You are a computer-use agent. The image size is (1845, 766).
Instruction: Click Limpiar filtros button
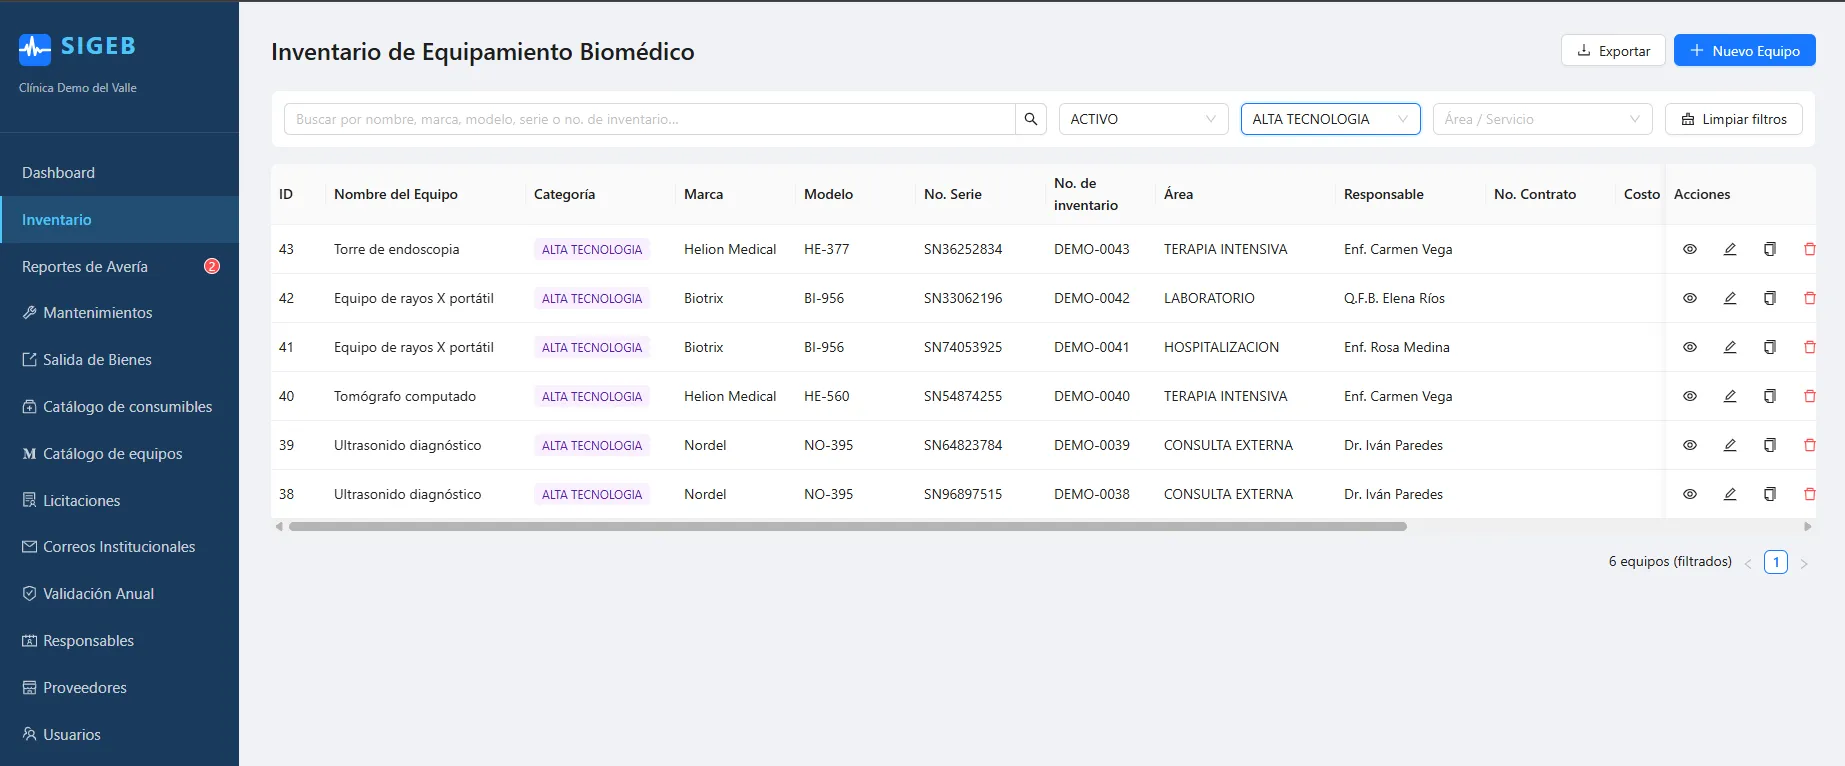click(x=1733, y=119)
